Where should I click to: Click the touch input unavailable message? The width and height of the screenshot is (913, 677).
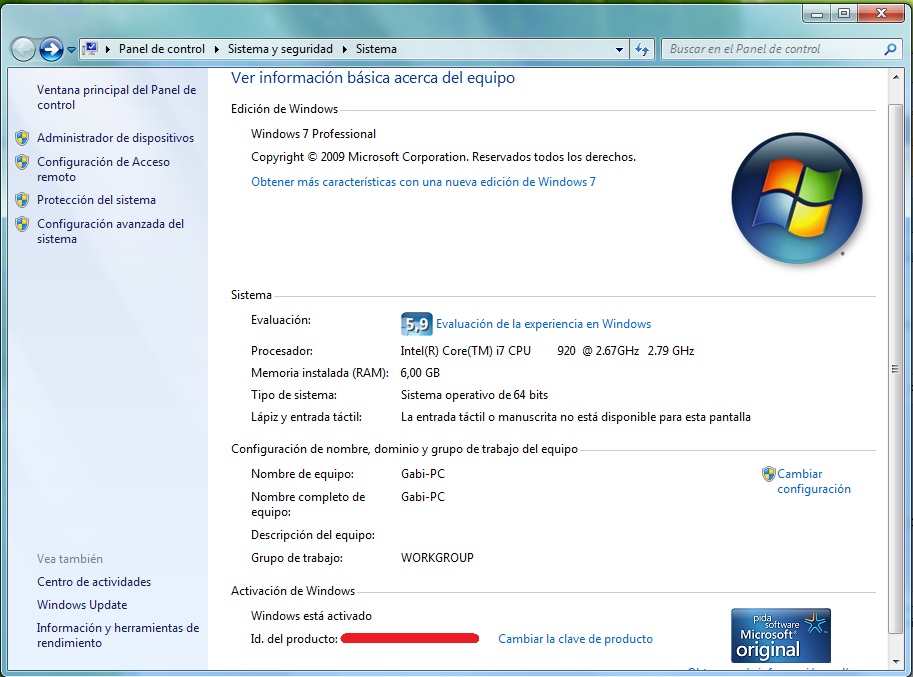click(575, 417)
